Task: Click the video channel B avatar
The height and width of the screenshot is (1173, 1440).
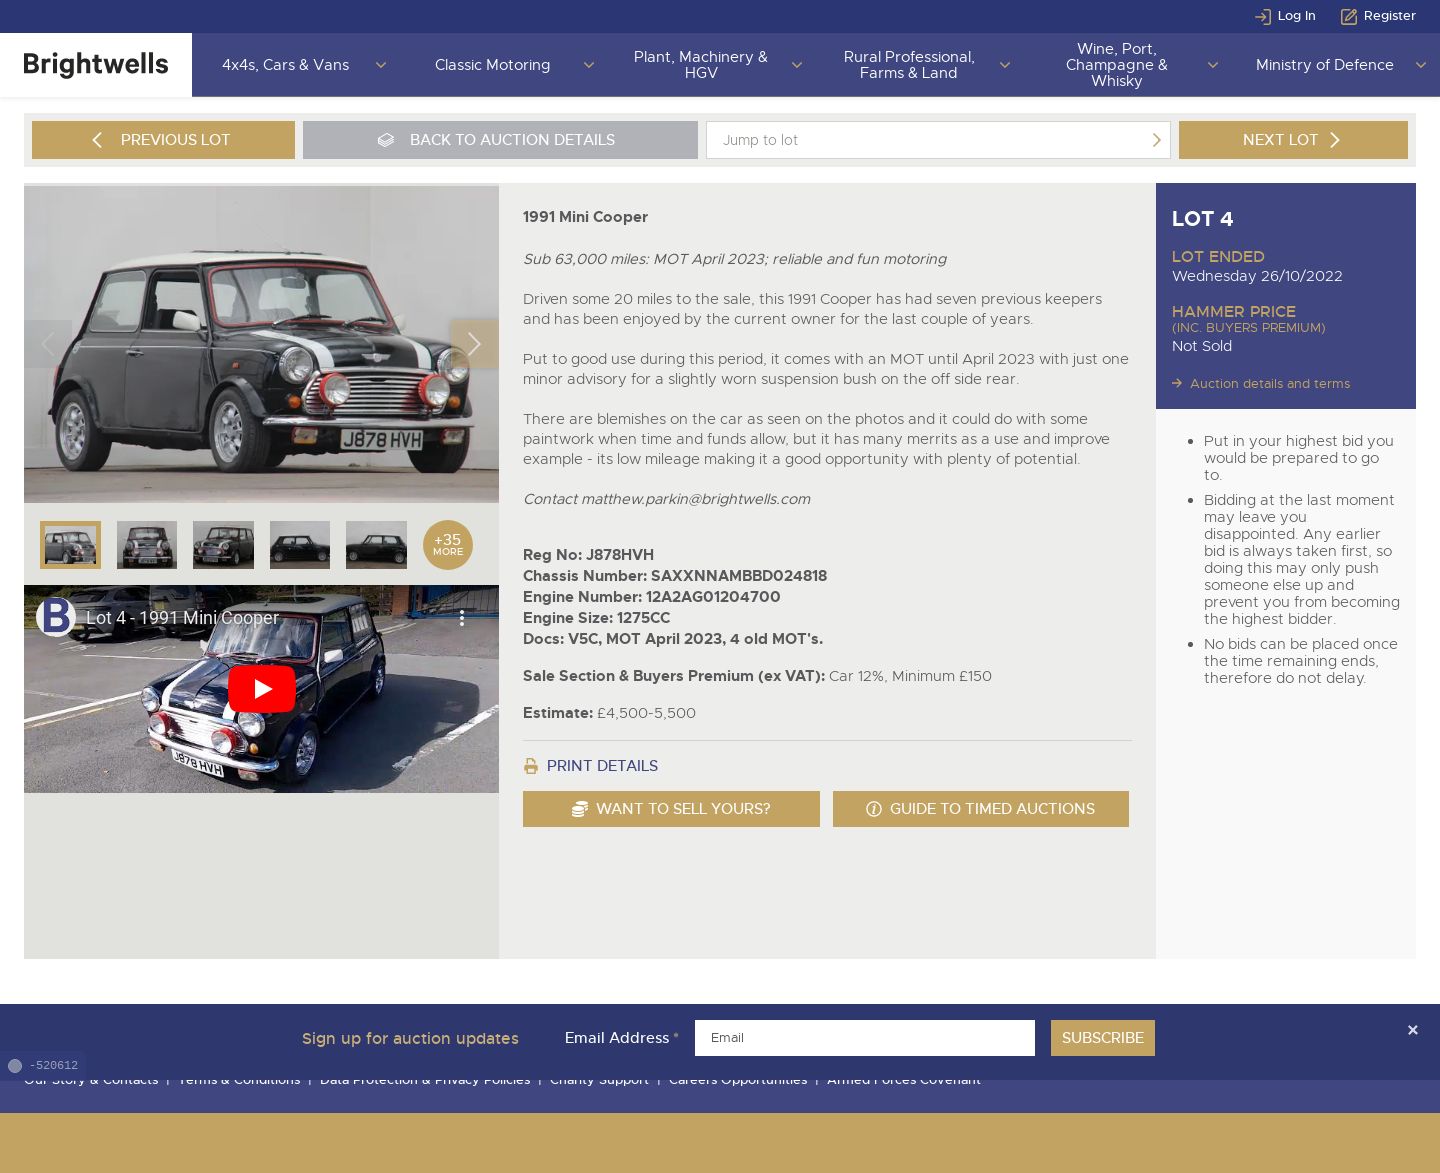Action: (56, 617)
